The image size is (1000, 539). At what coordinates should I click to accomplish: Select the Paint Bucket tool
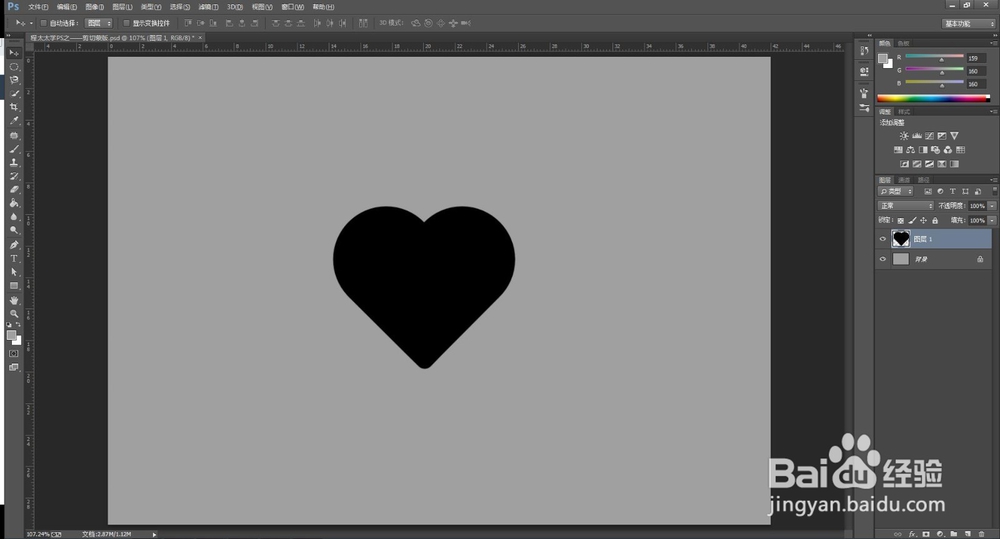click(x=14, y=203)
